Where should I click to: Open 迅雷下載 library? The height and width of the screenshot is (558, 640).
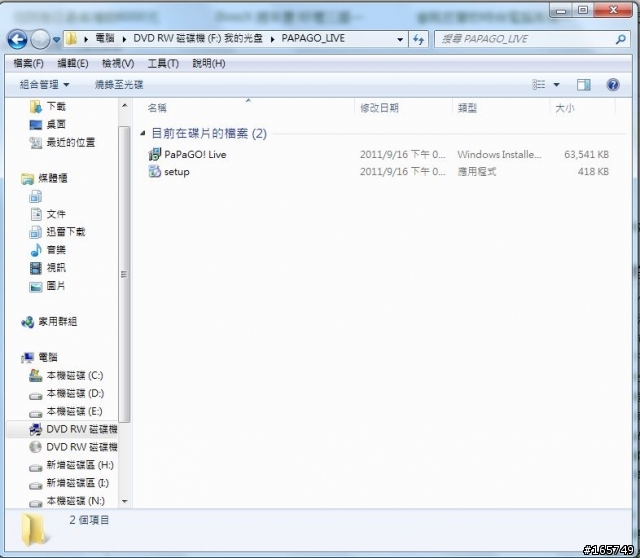click(x=66, y=232)
